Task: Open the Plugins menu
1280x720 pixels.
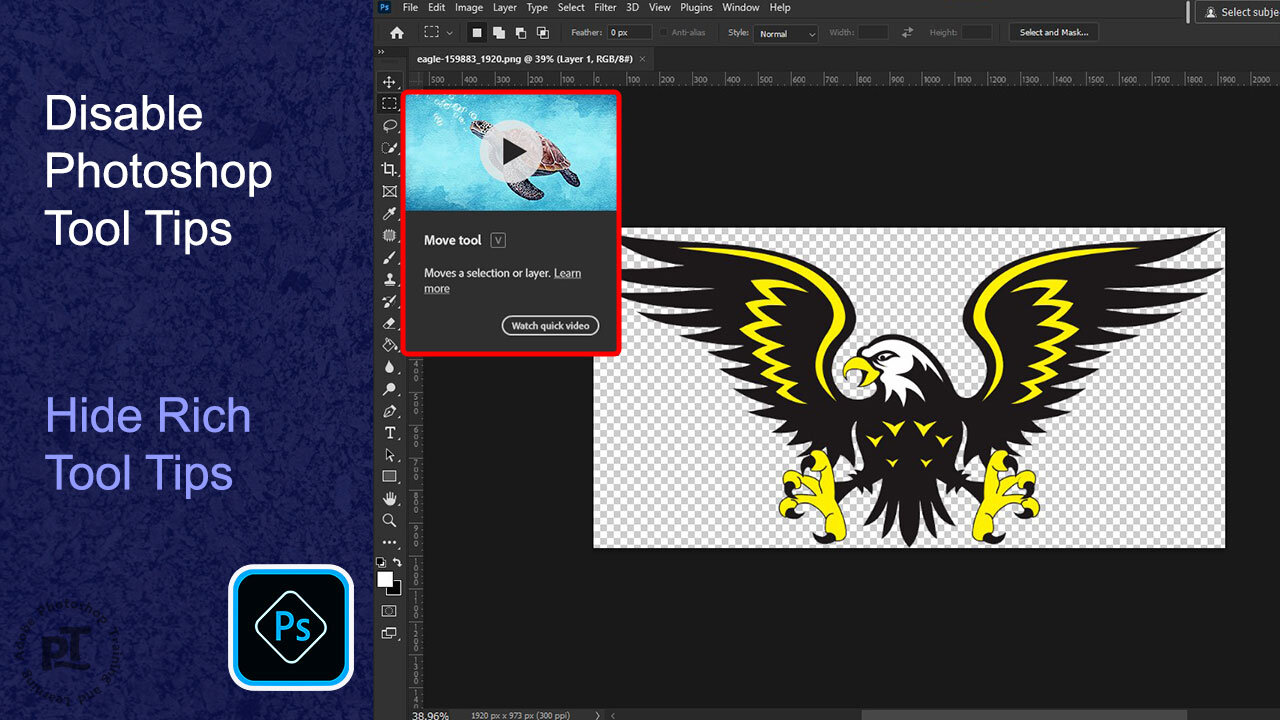Action: coord(696,7)
